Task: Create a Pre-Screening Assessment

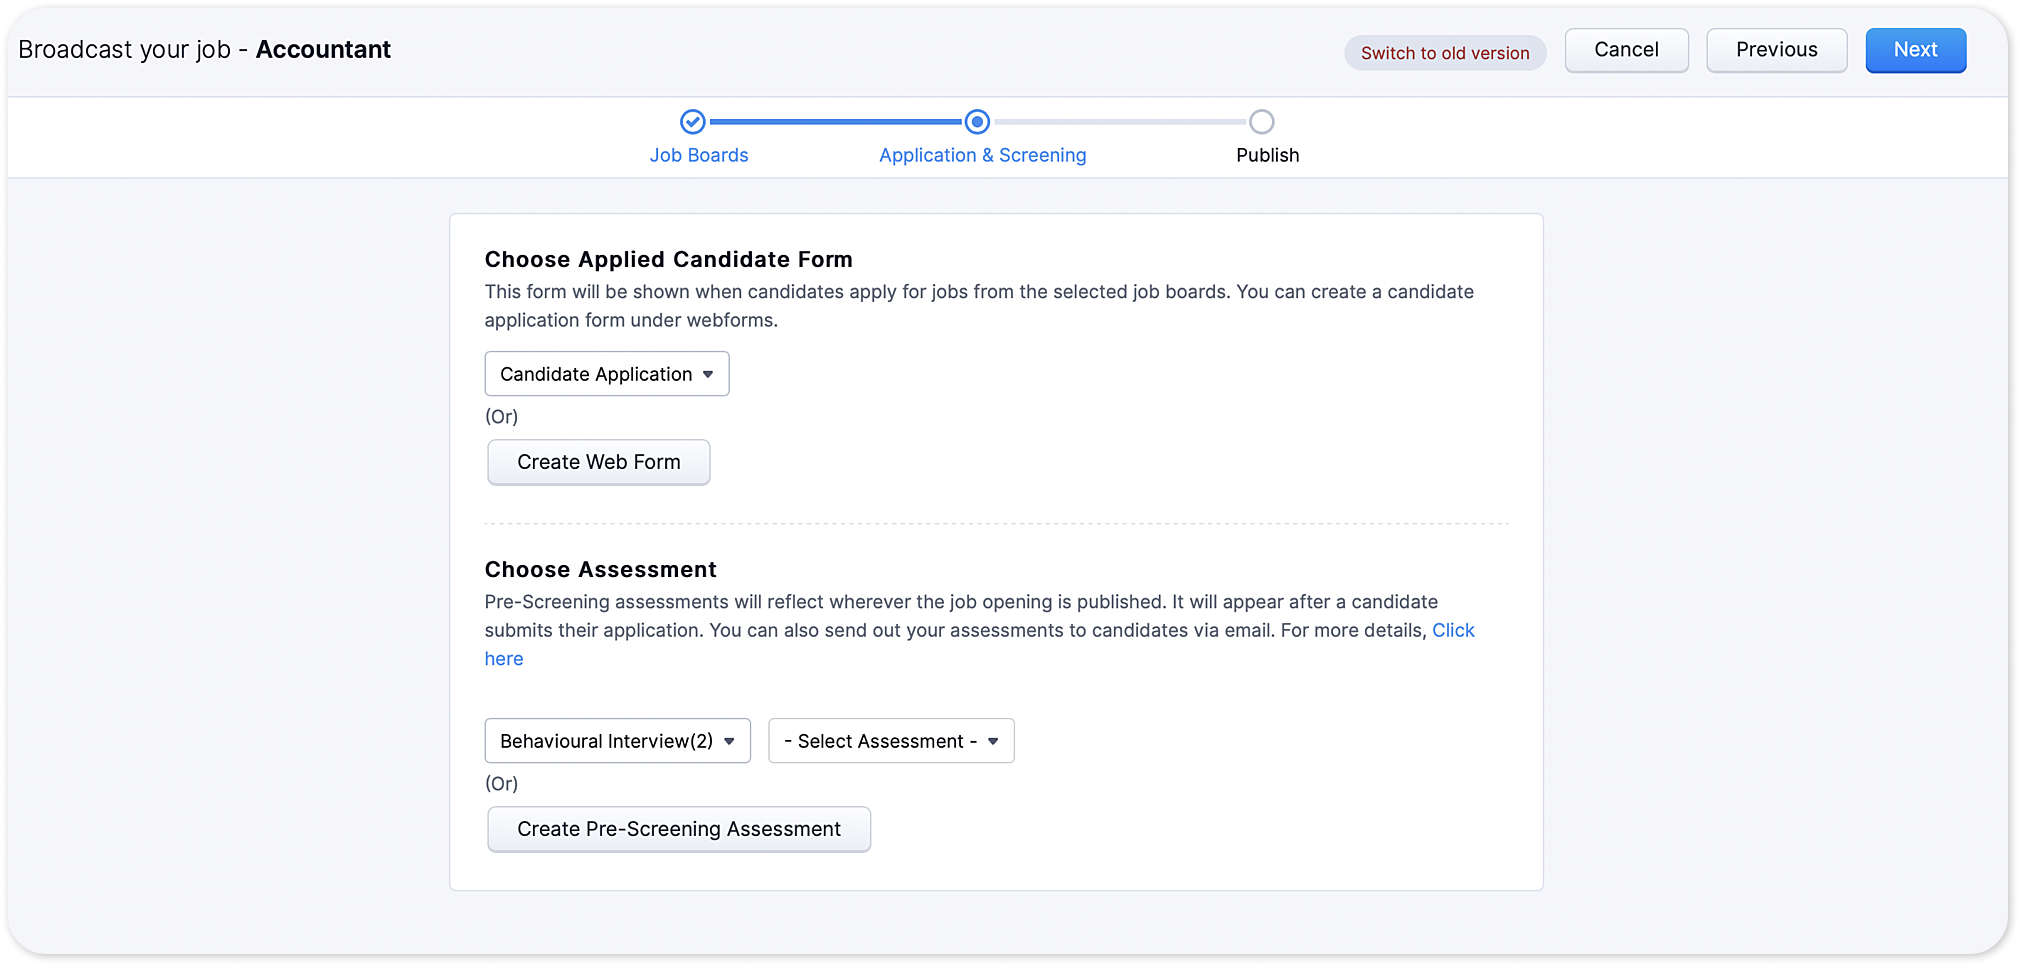Action: click(678, 829)
